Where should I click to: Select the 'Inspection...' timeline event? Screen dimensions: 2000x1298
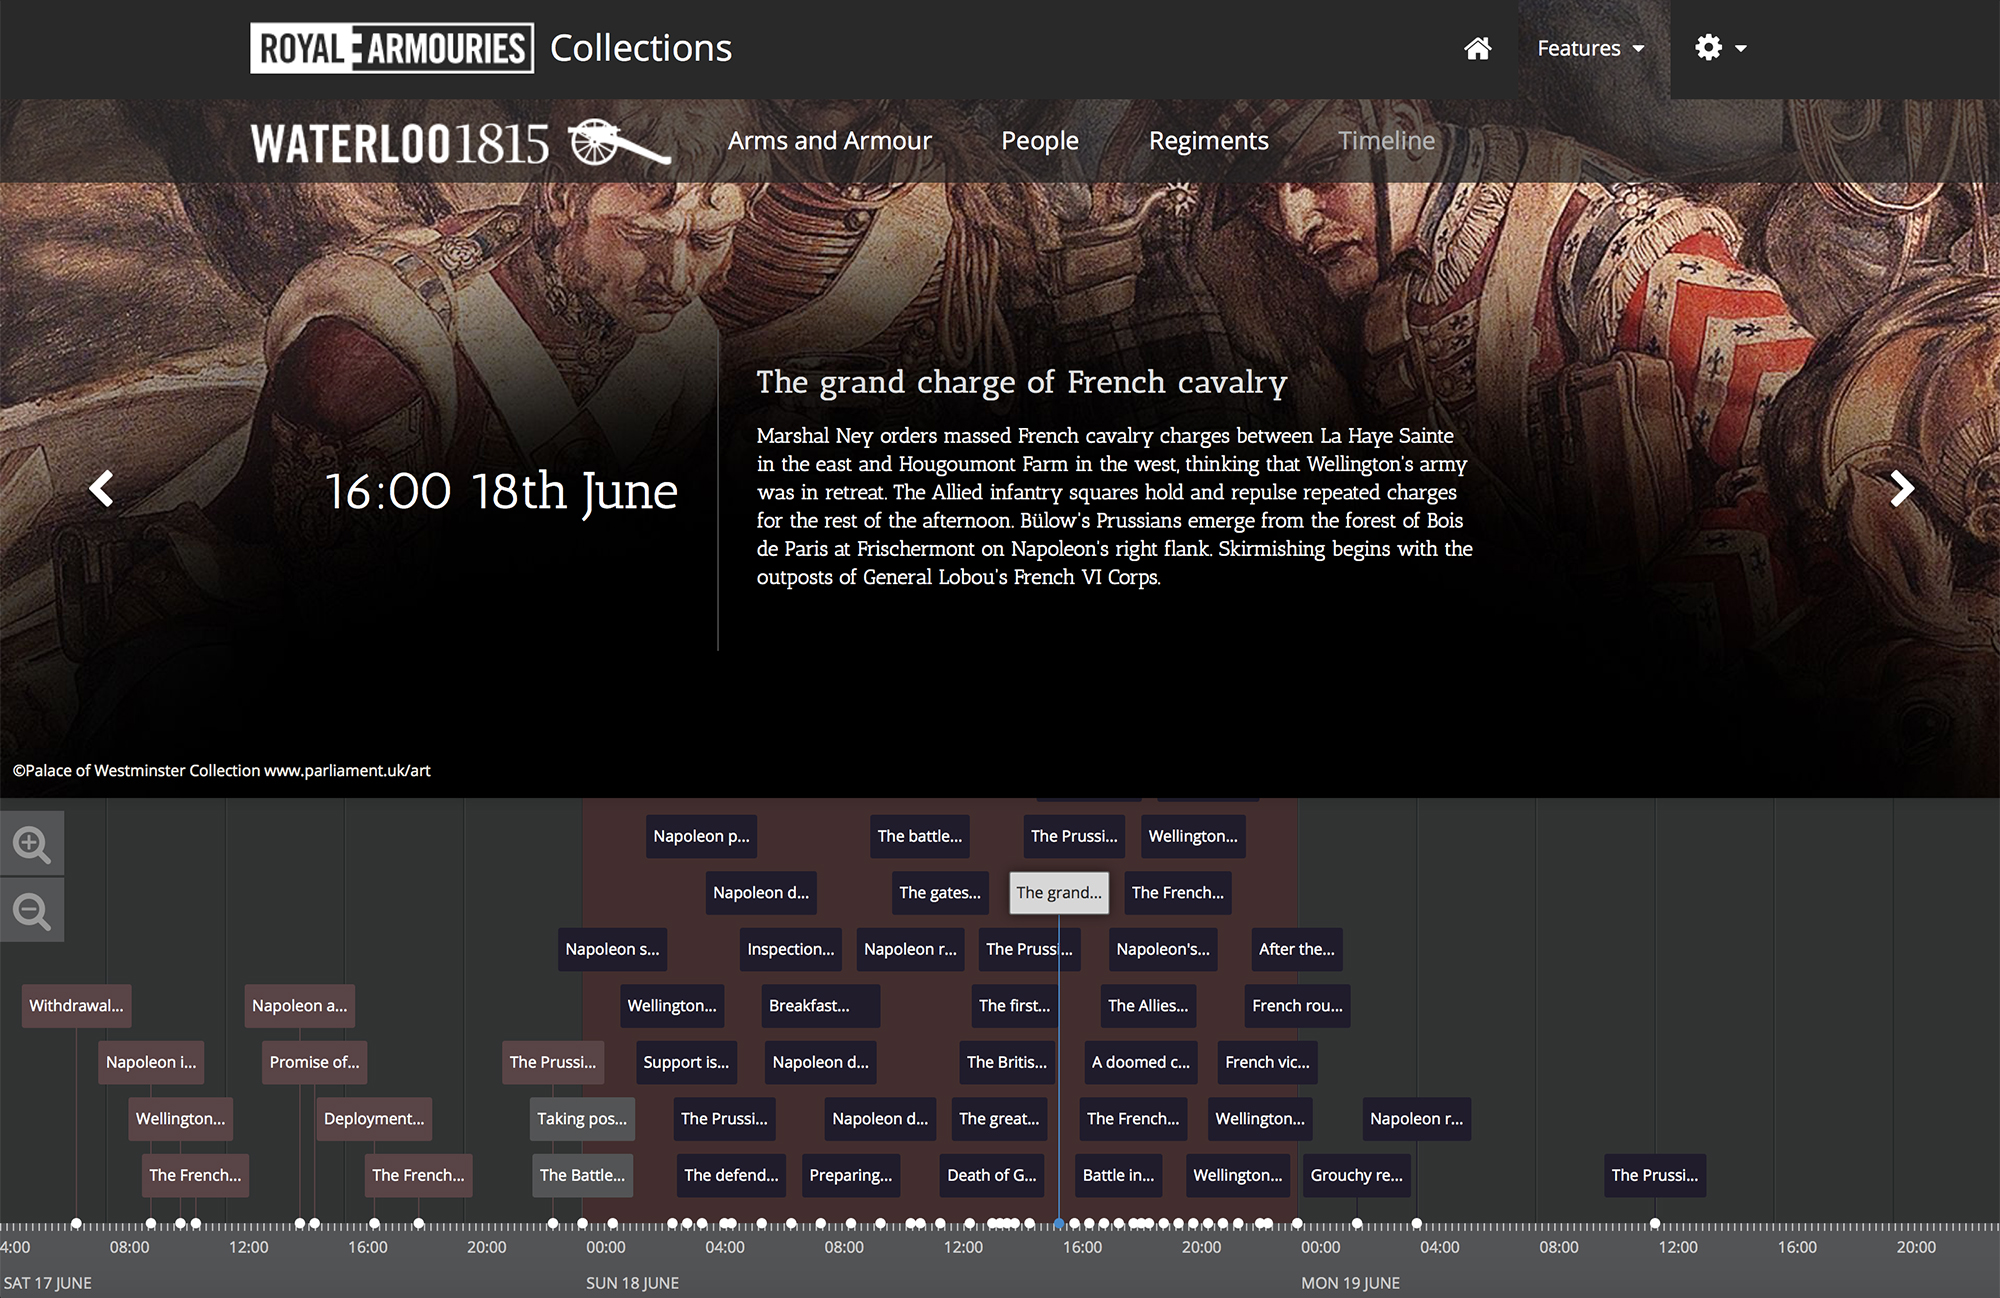pos(791,949)
